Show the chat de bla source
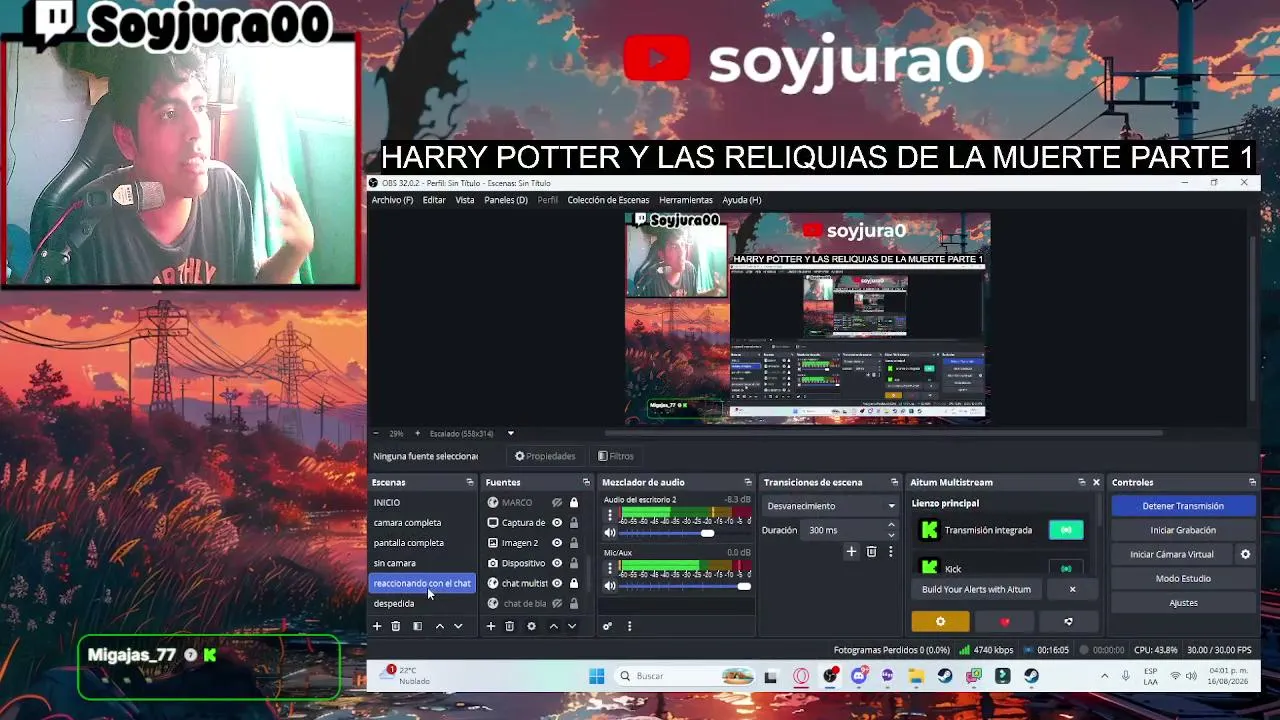Screen dimensions: 1280x720 click(x=557, y=603)
